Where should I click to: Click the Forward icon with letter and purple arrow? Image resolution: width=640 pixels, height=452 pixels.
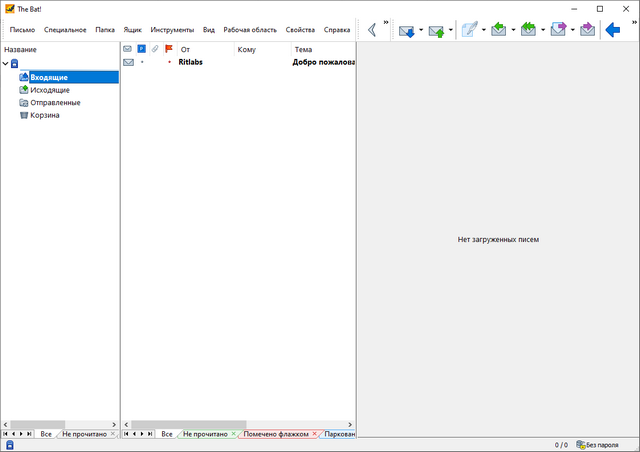pyautogui.click(x=558, y=29)
